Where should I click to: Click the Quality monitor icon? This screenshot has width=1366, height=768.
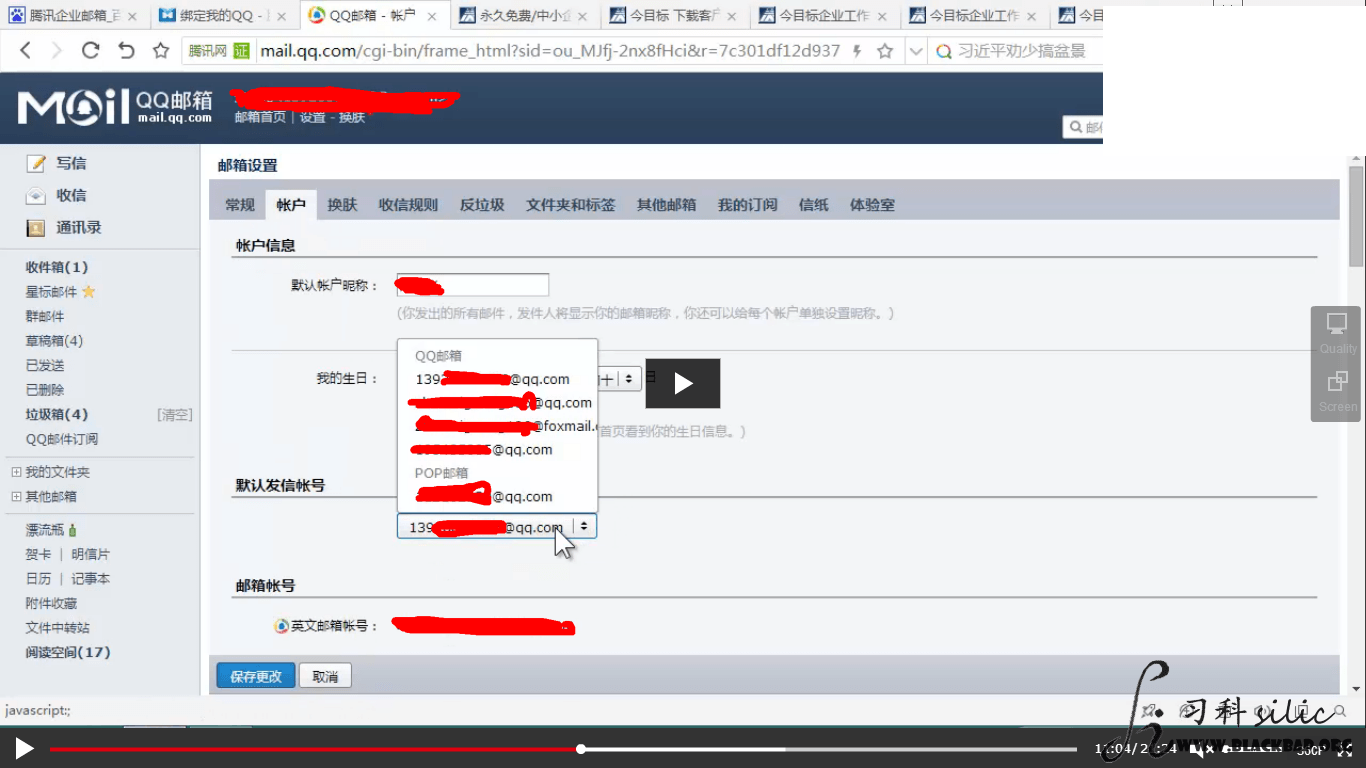(1337, 323)
